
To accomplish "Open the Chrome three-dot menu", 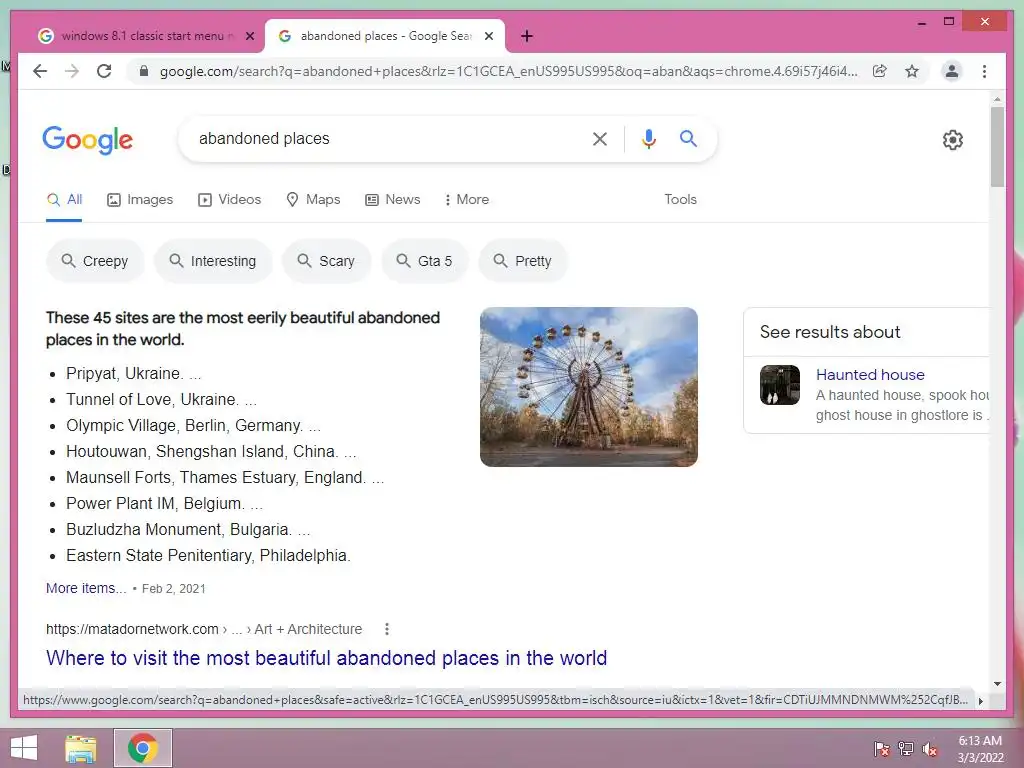I will coord(984,71).
